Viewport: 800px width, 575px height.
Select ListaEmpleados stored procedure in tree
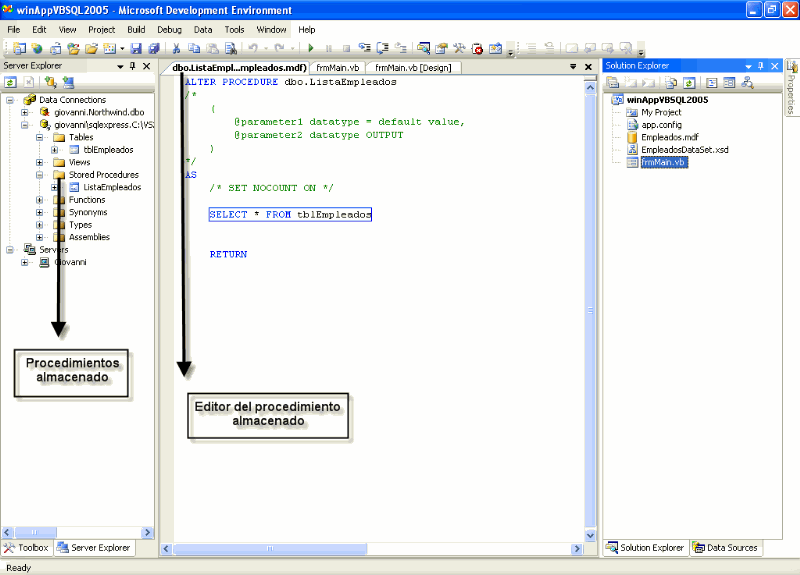[x=112, y=187]
